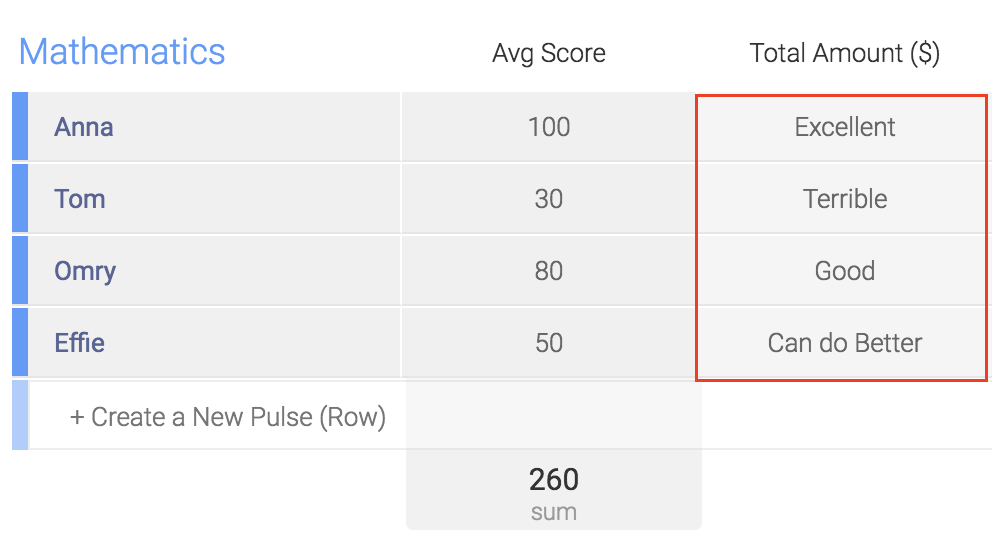The image size is (992, 550).
Task: Edit Omry's Avg Score cell showing 80
Action: 549,271
